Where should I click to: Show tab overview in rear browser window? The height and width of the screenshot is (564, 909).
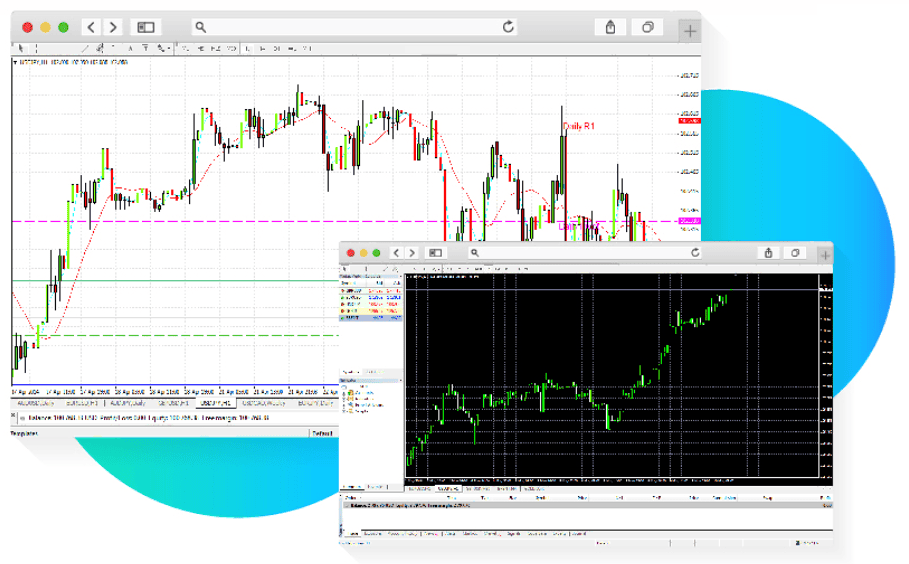(648, 27)
